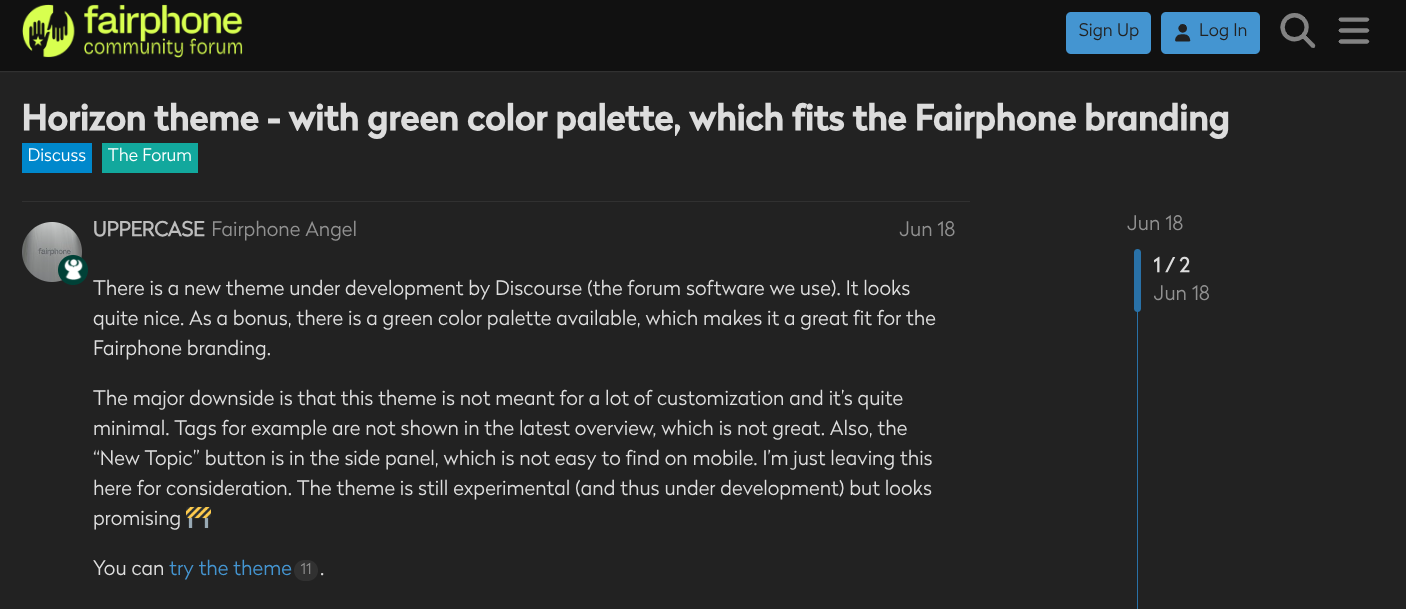Click the Jun 18 date under 1 / 2
Viewport: 1406px width, 609px height.
[1181, 294]
